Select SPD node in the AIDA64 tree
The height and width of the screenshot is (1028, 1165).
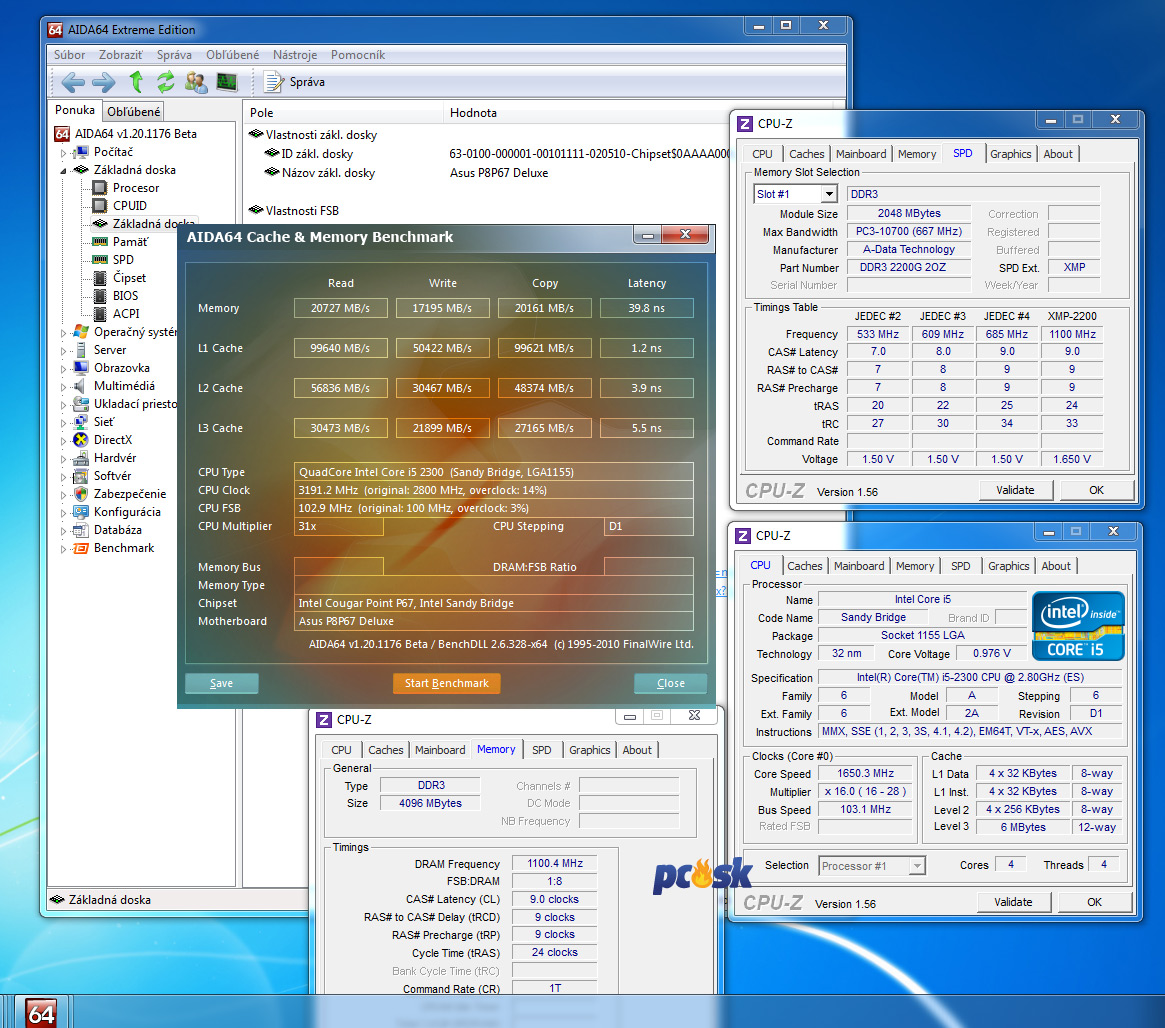tap(123, 260)
